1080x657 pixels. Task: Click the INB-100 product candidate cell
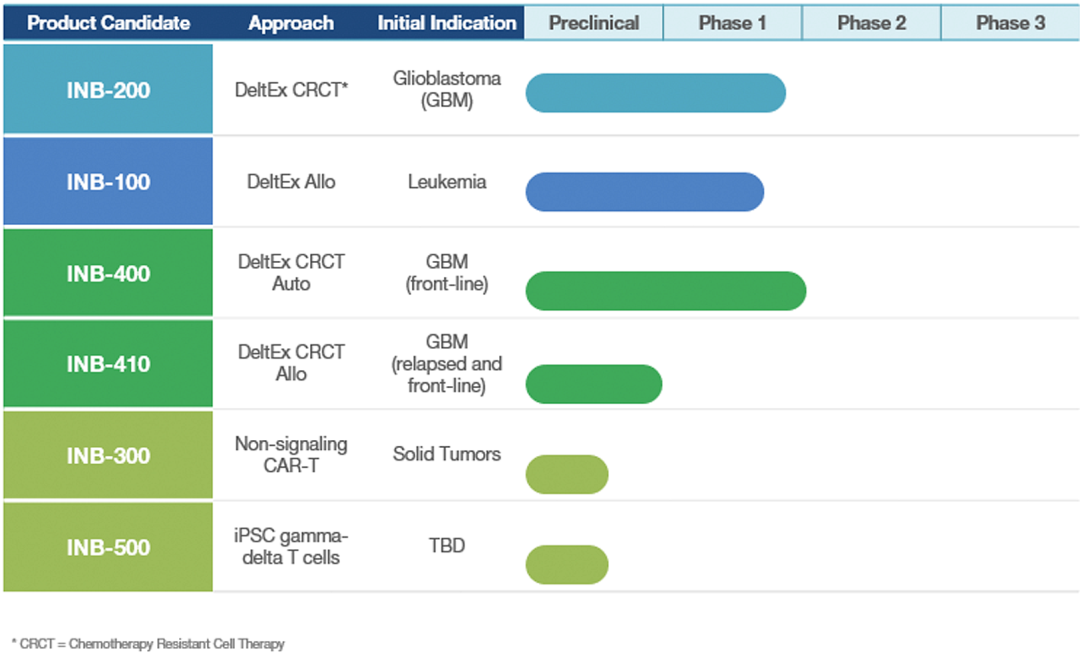108,181
